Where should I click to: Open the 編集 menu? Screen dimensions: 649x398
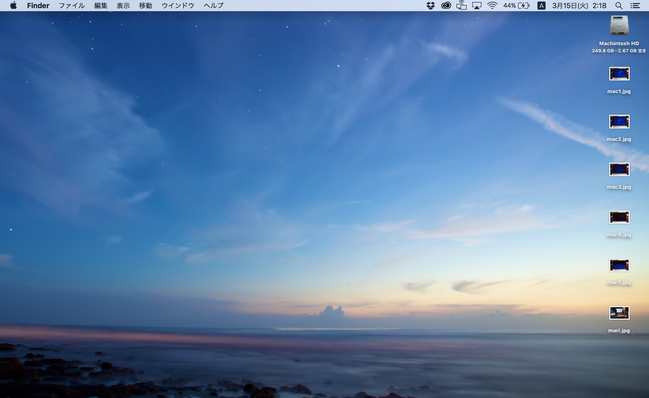point(101,5)
